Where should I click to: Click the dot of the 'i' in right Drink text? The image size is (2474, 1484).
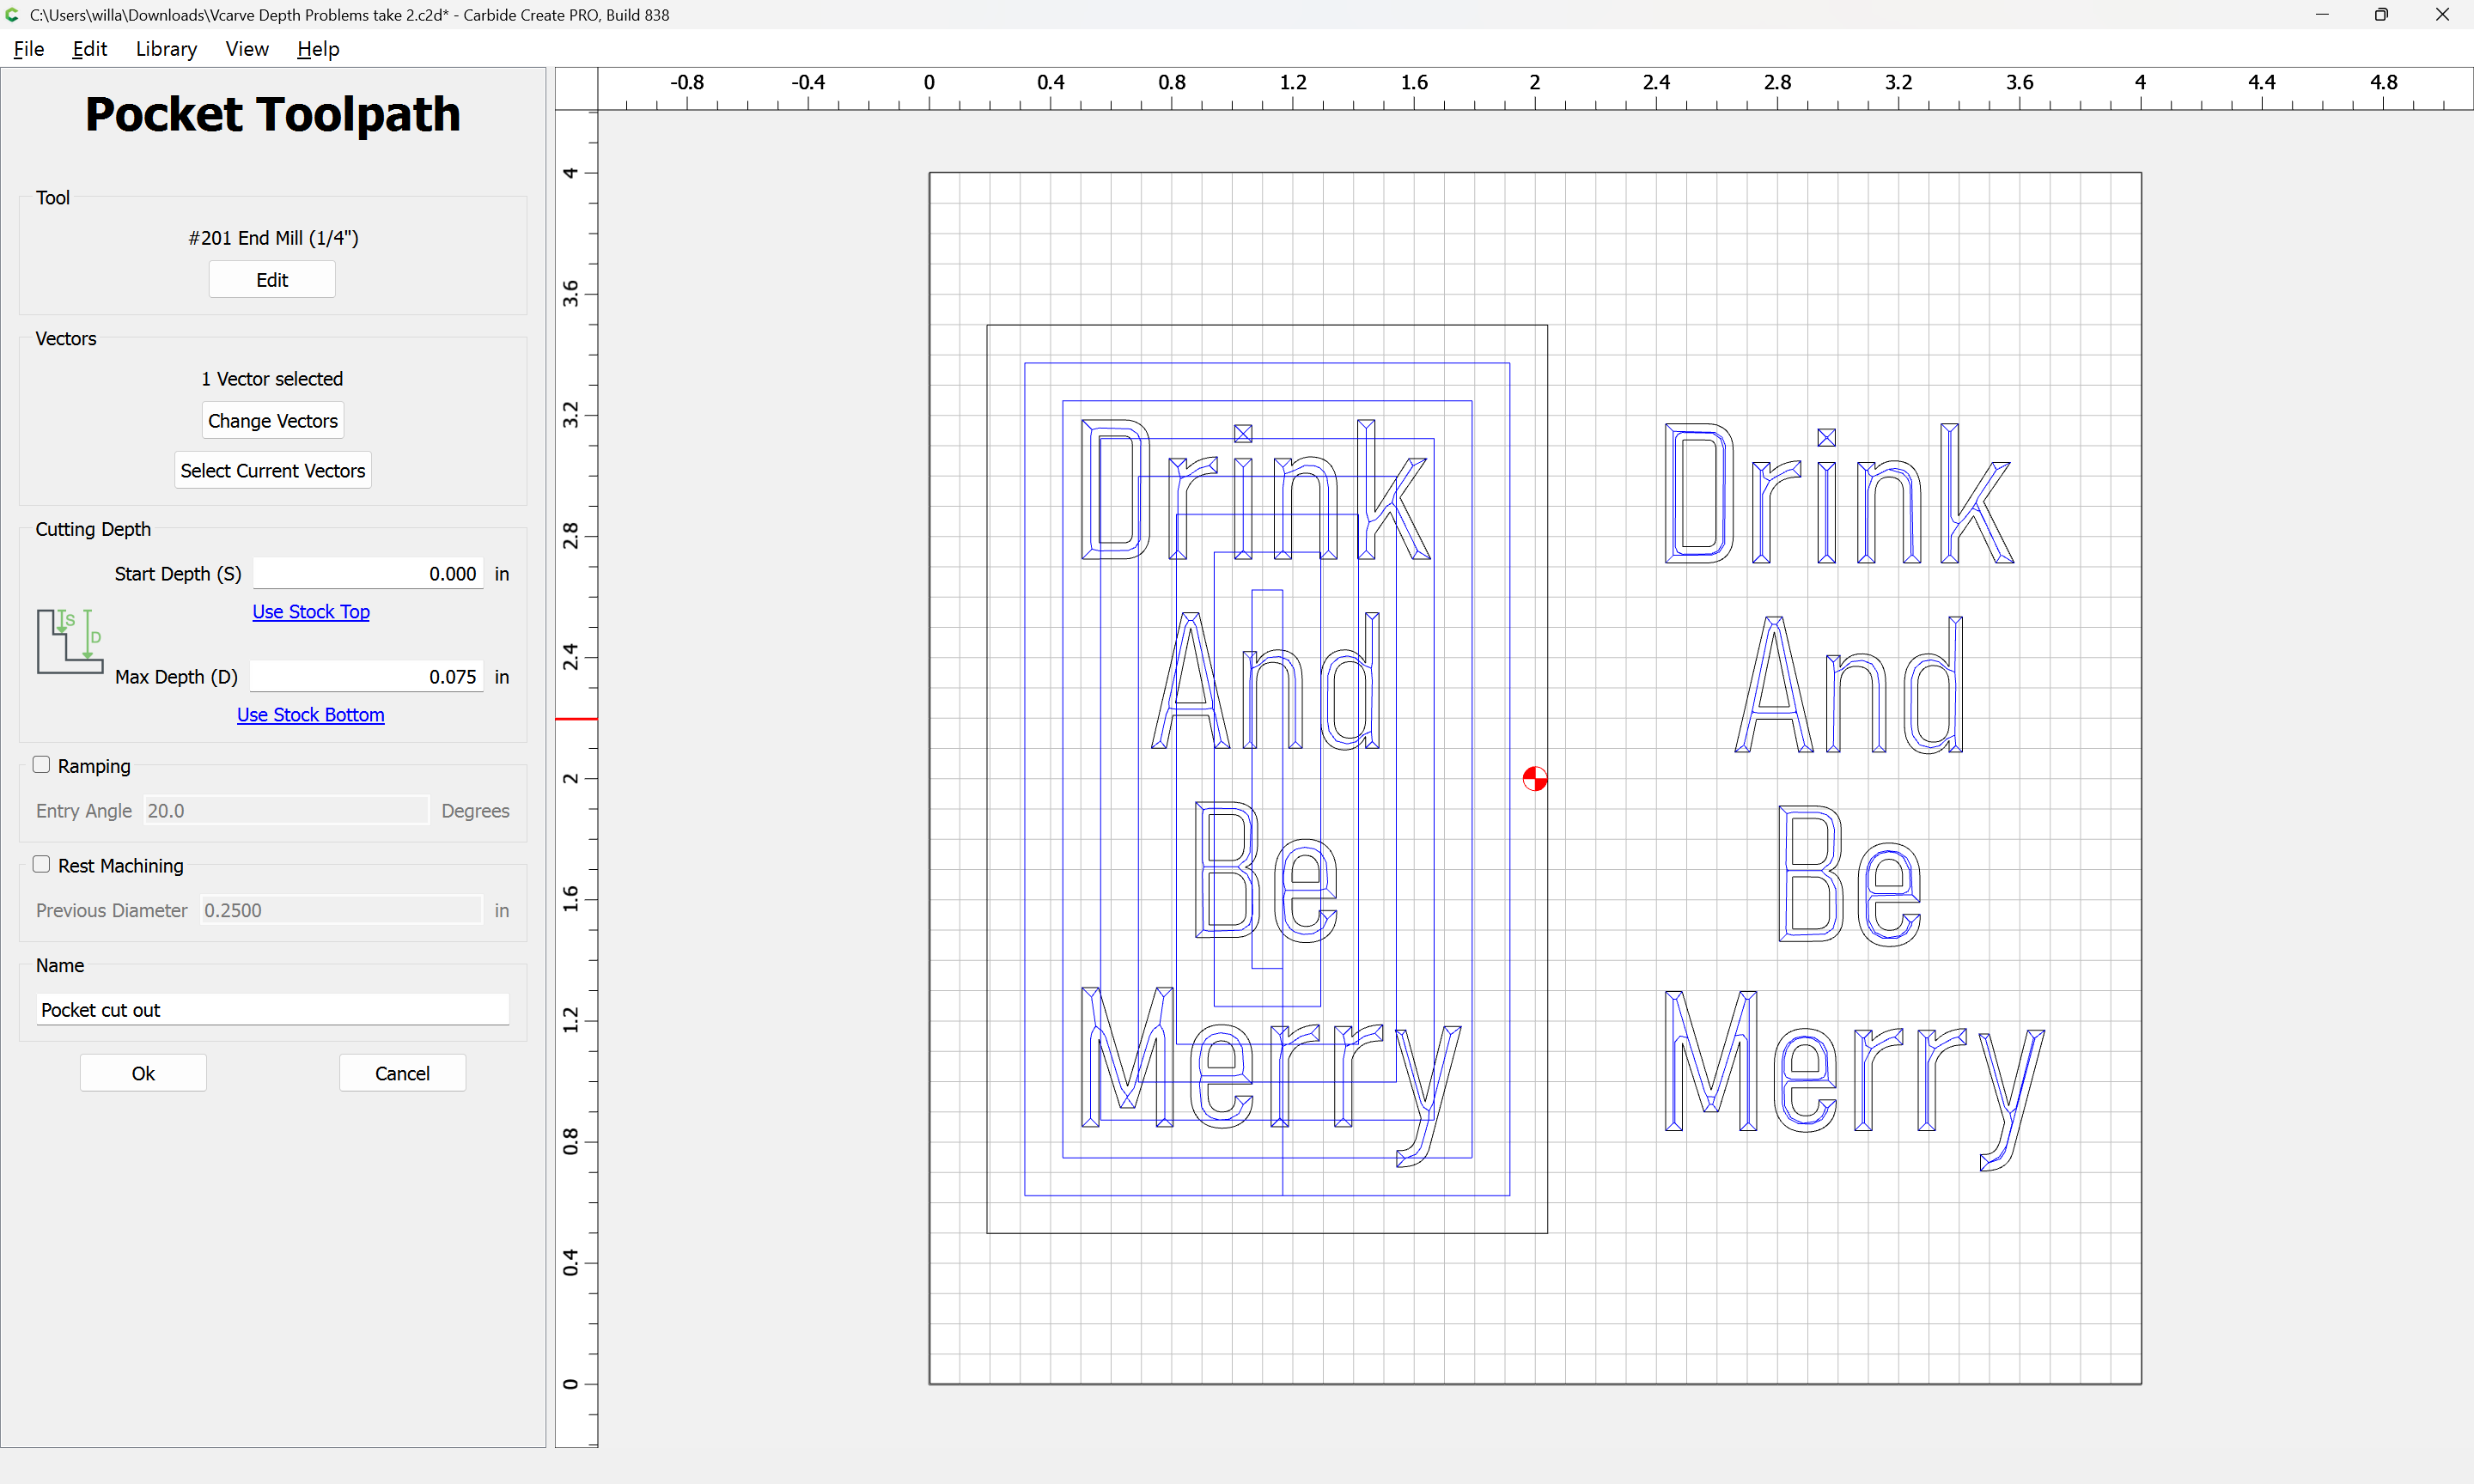[1826, 437]
